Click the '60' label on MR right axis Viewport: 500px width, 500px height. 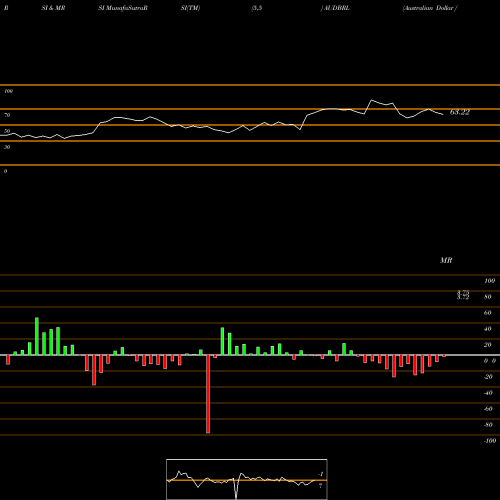[x=488, y=313]
